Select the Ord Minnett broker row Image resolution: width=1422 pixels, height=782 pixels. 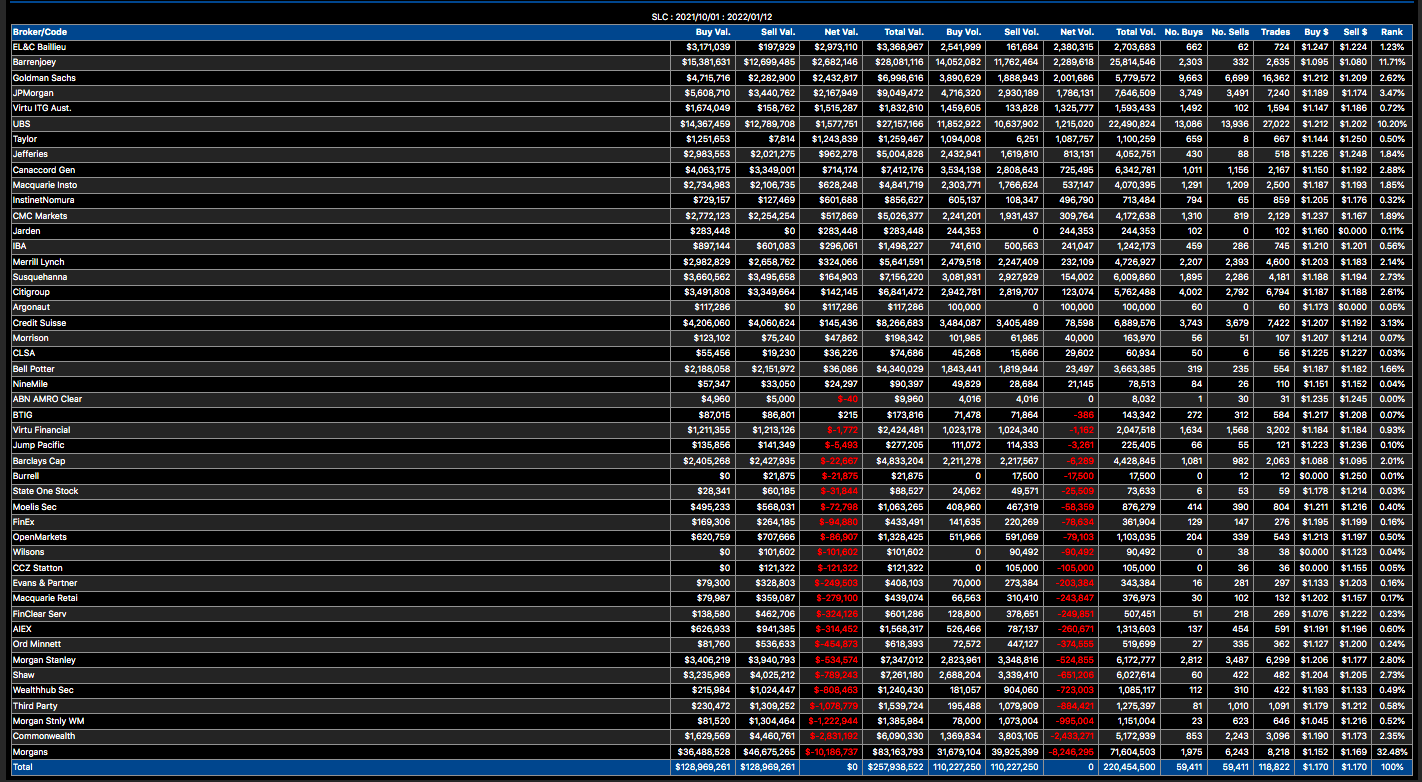709,644
